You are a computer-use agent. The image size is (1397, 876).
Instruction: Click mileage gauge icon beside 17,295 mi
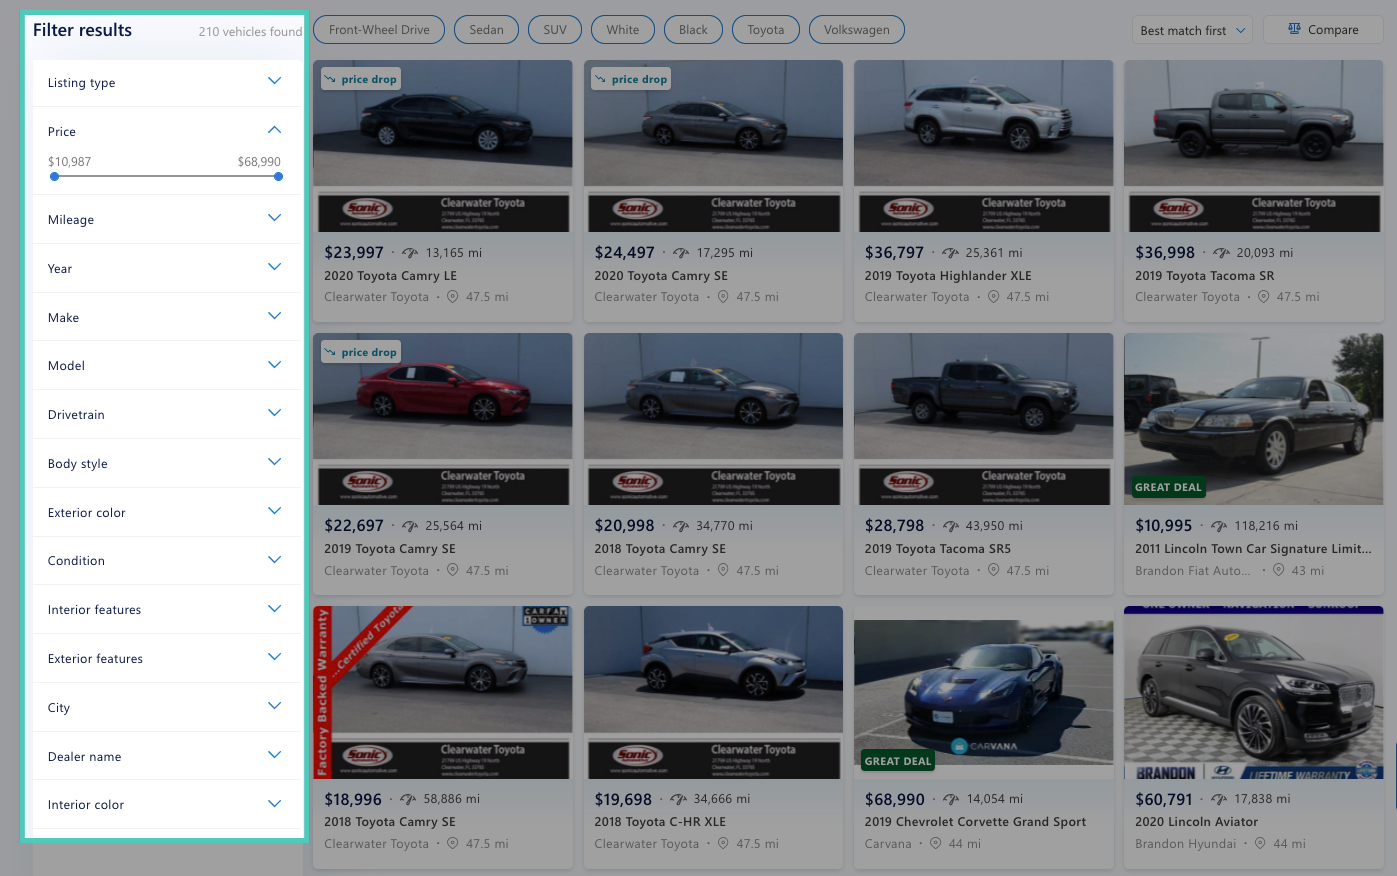681,253
